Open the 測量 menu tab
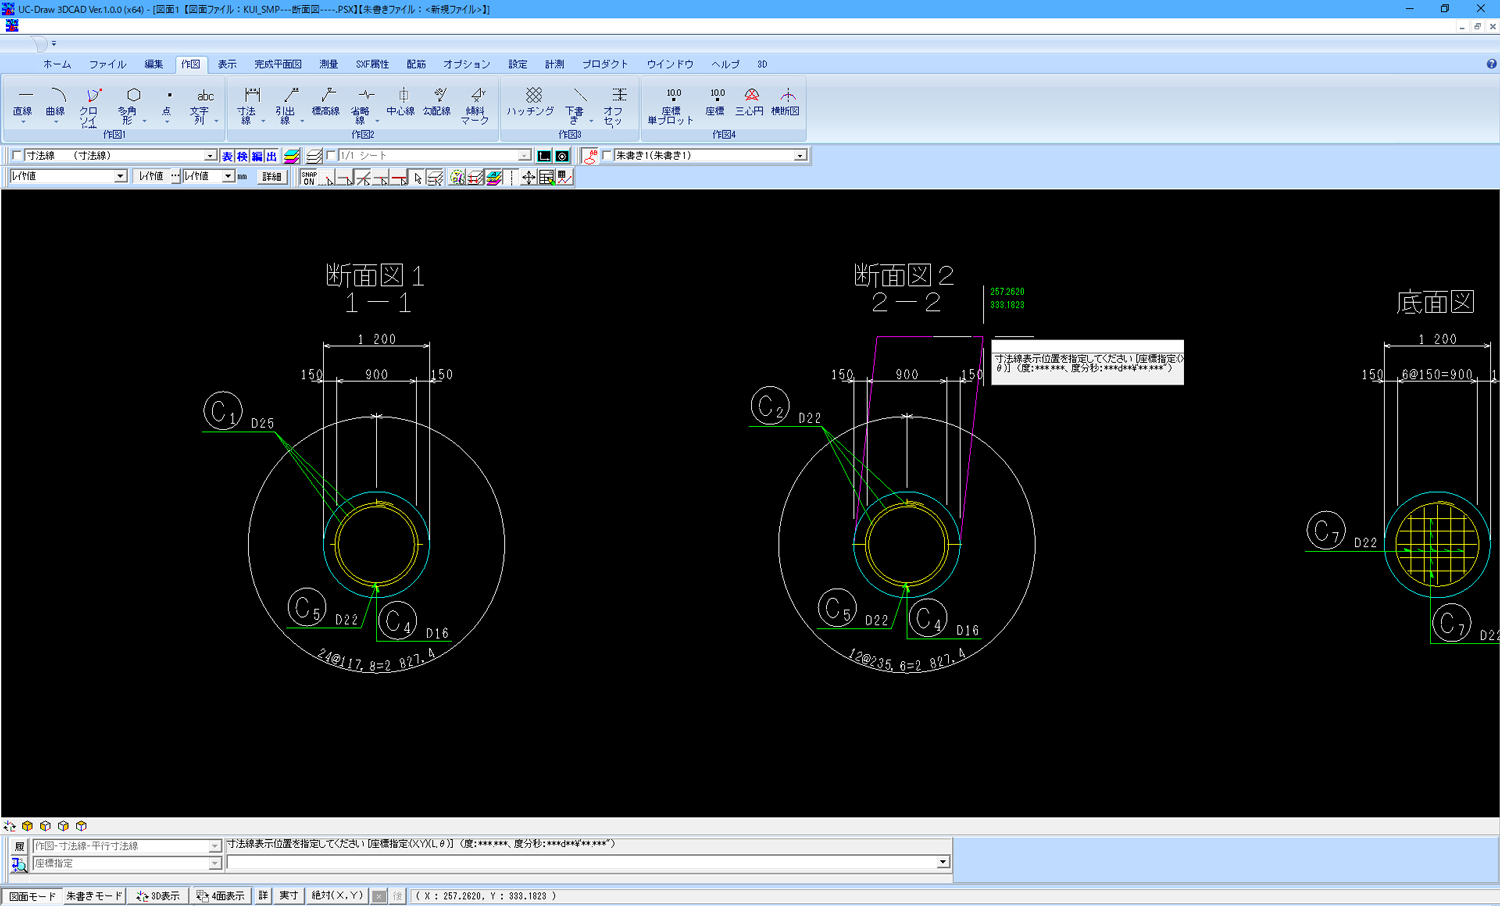 pos(328,64)
